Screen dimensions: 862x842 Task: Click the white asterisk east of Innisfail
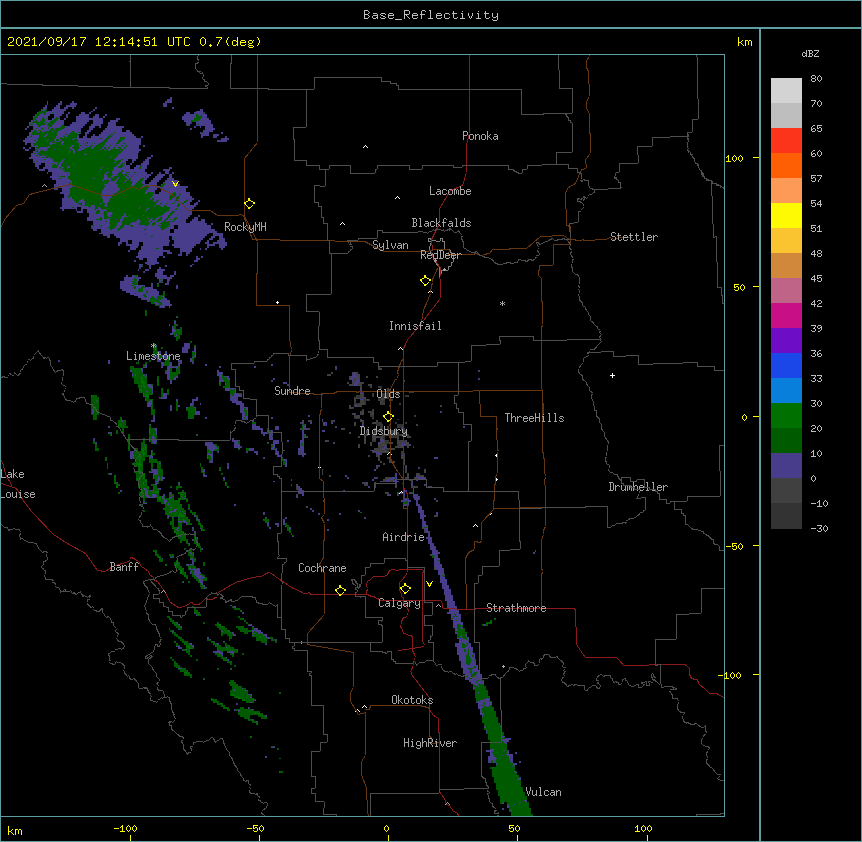click(502, 303)
